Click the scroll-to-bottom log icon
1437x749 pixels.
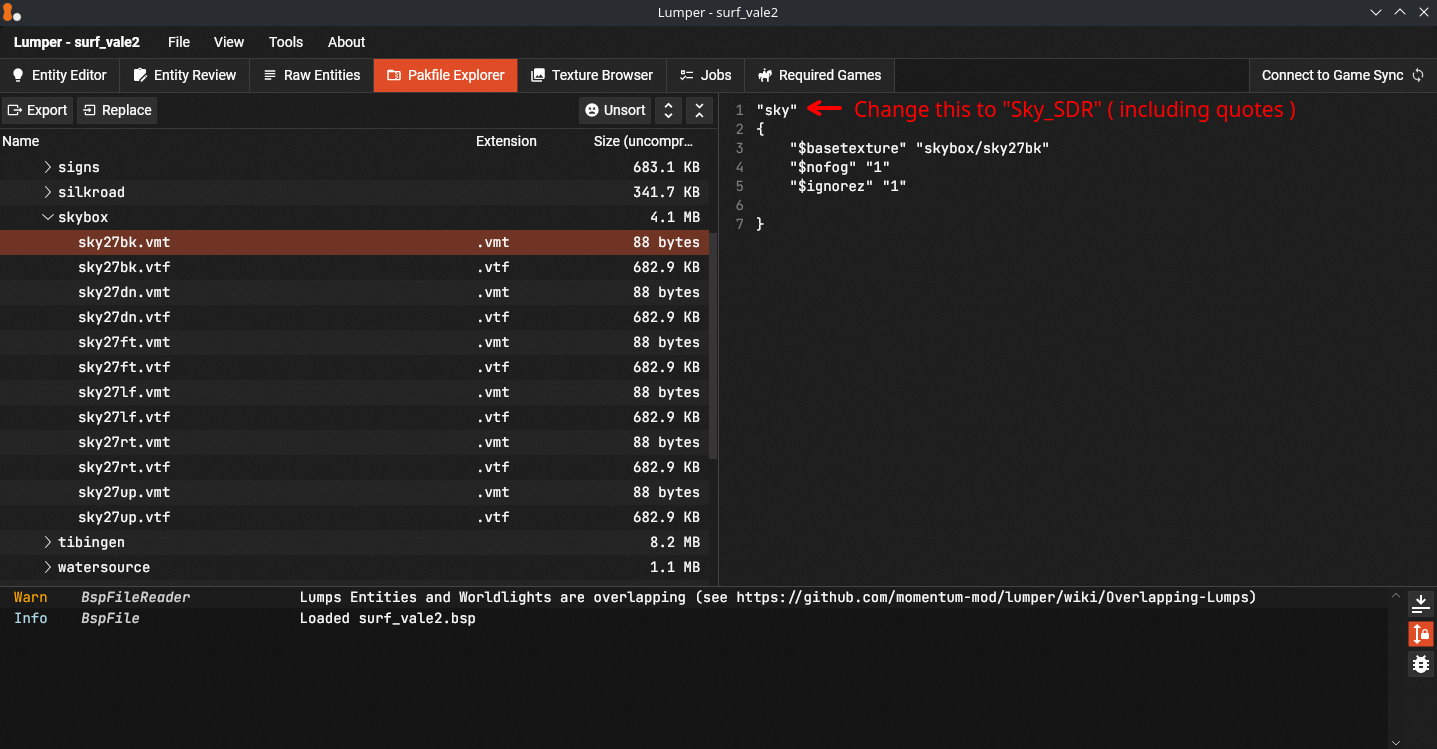(x=1420, y=603)
